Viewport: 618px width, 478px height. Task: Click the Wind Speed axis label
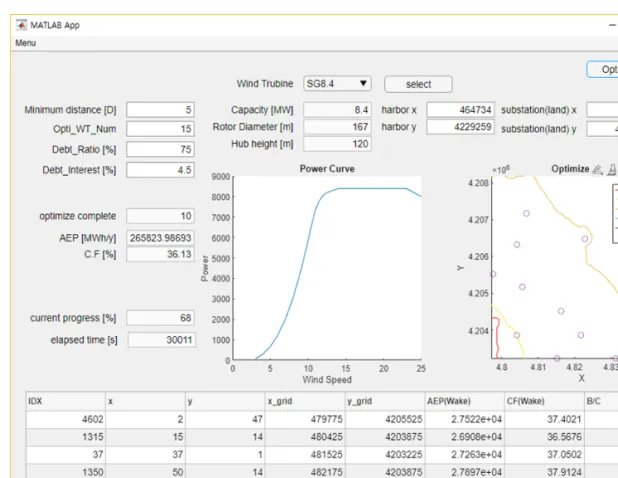pyautogui.click(x=327, y=379)
